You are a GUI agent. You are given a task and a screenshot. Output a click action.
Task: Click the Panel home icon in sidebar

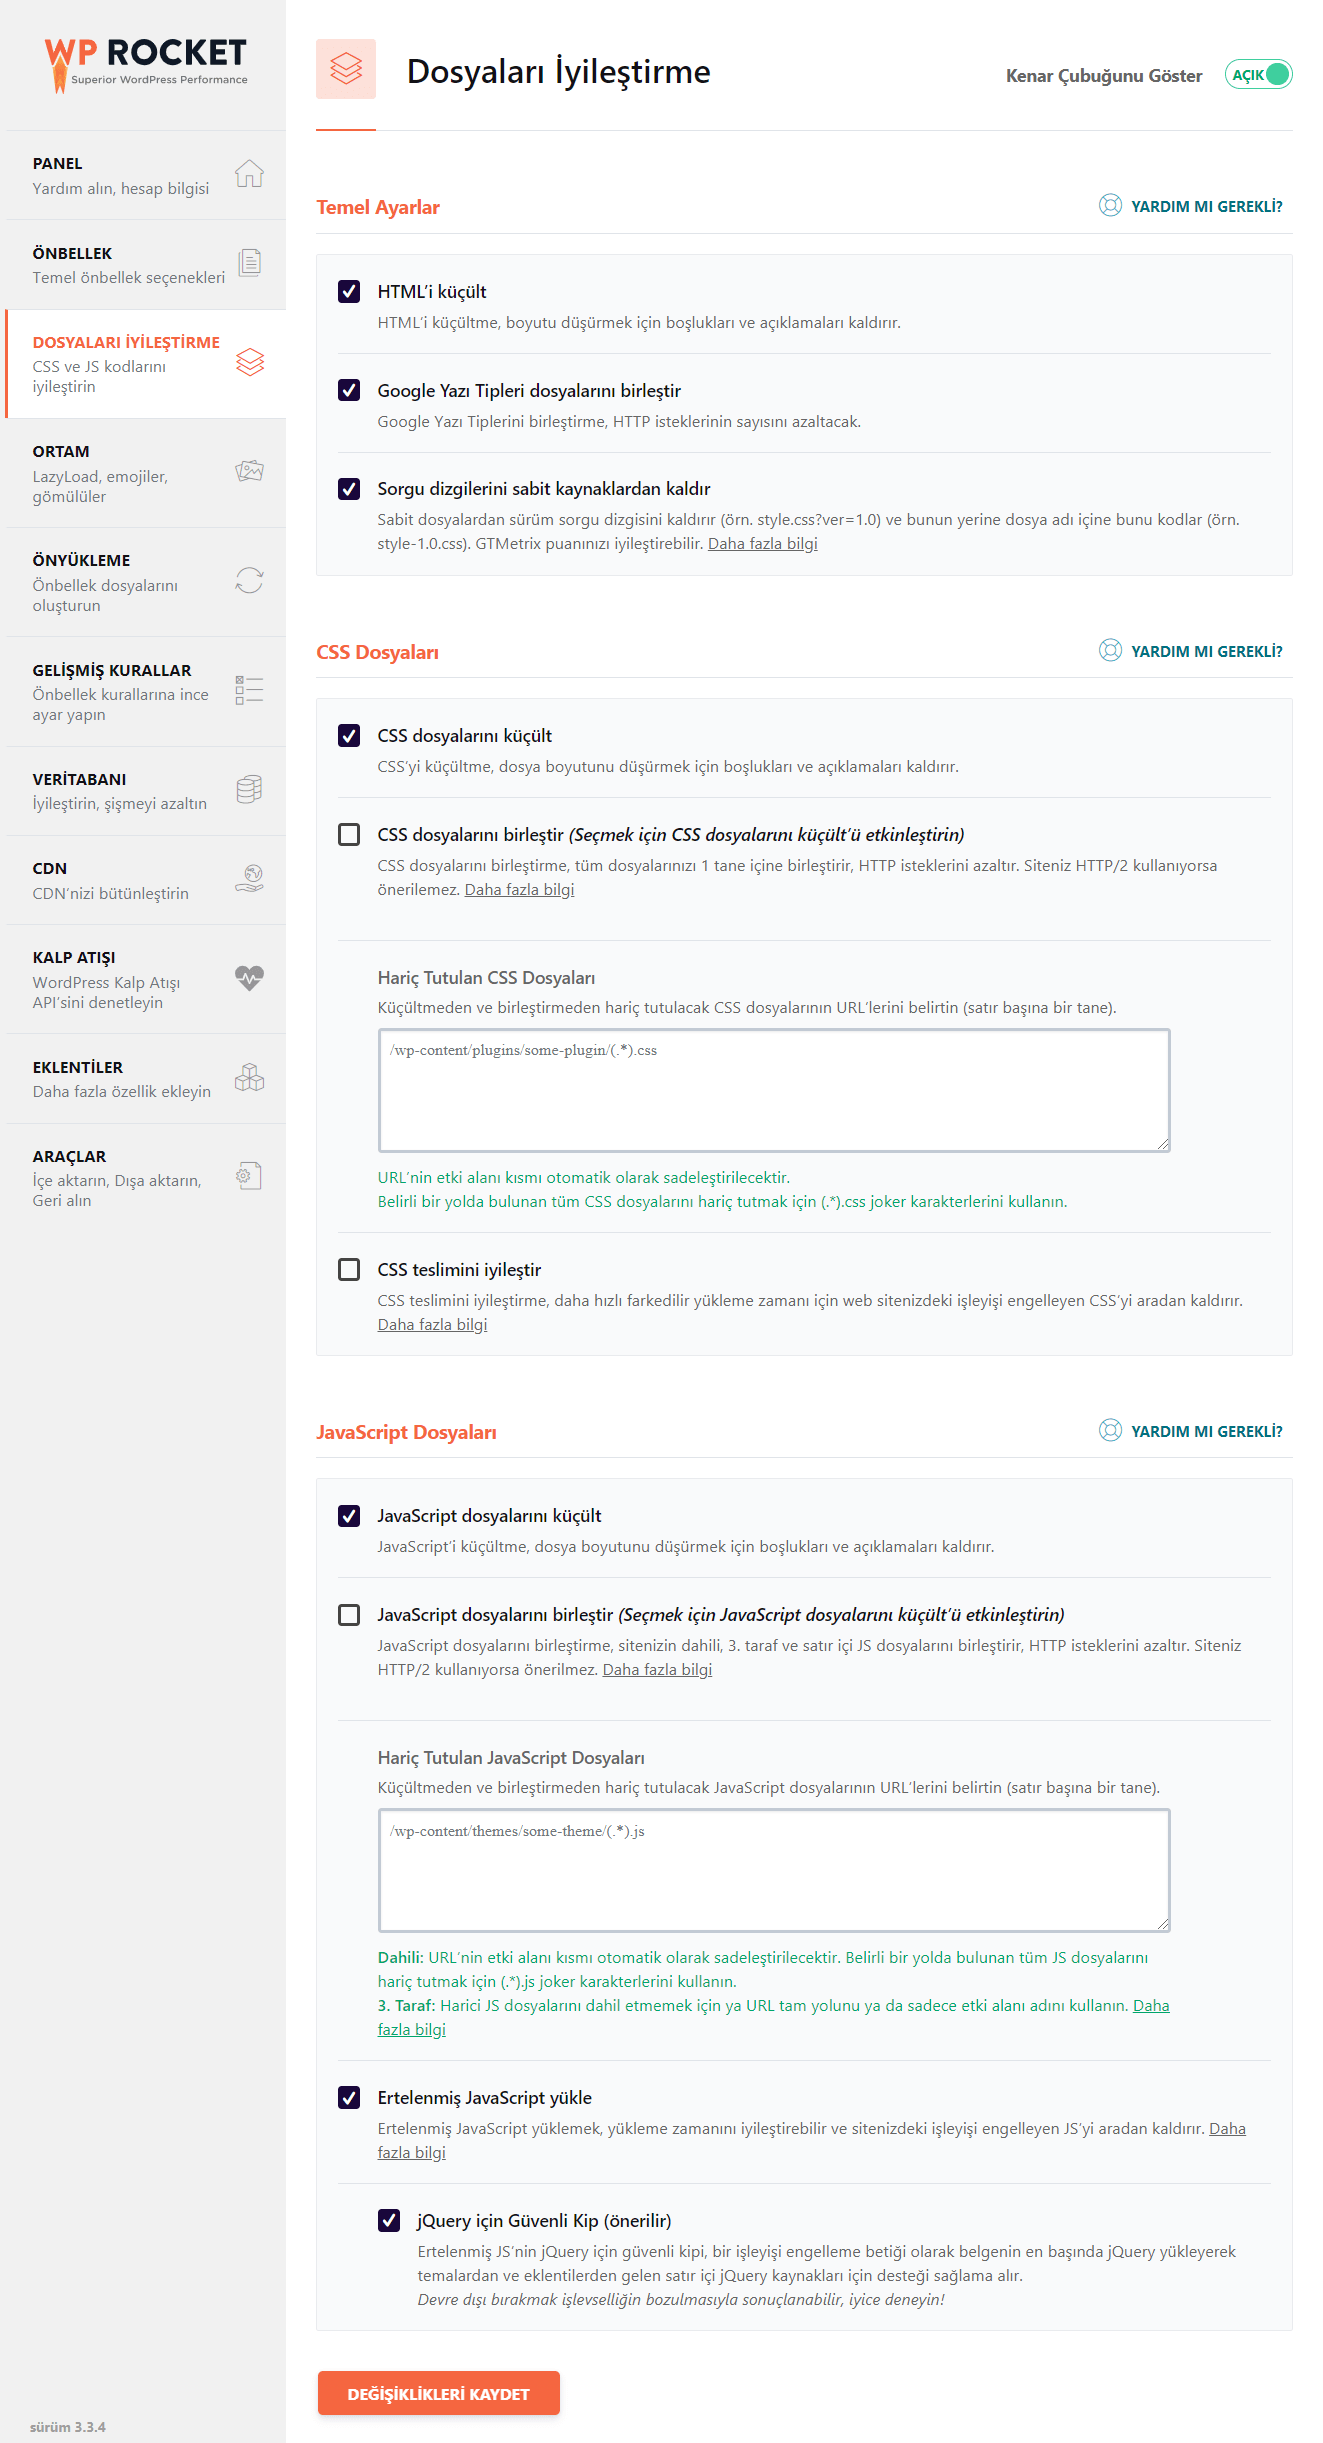point(249,174)
